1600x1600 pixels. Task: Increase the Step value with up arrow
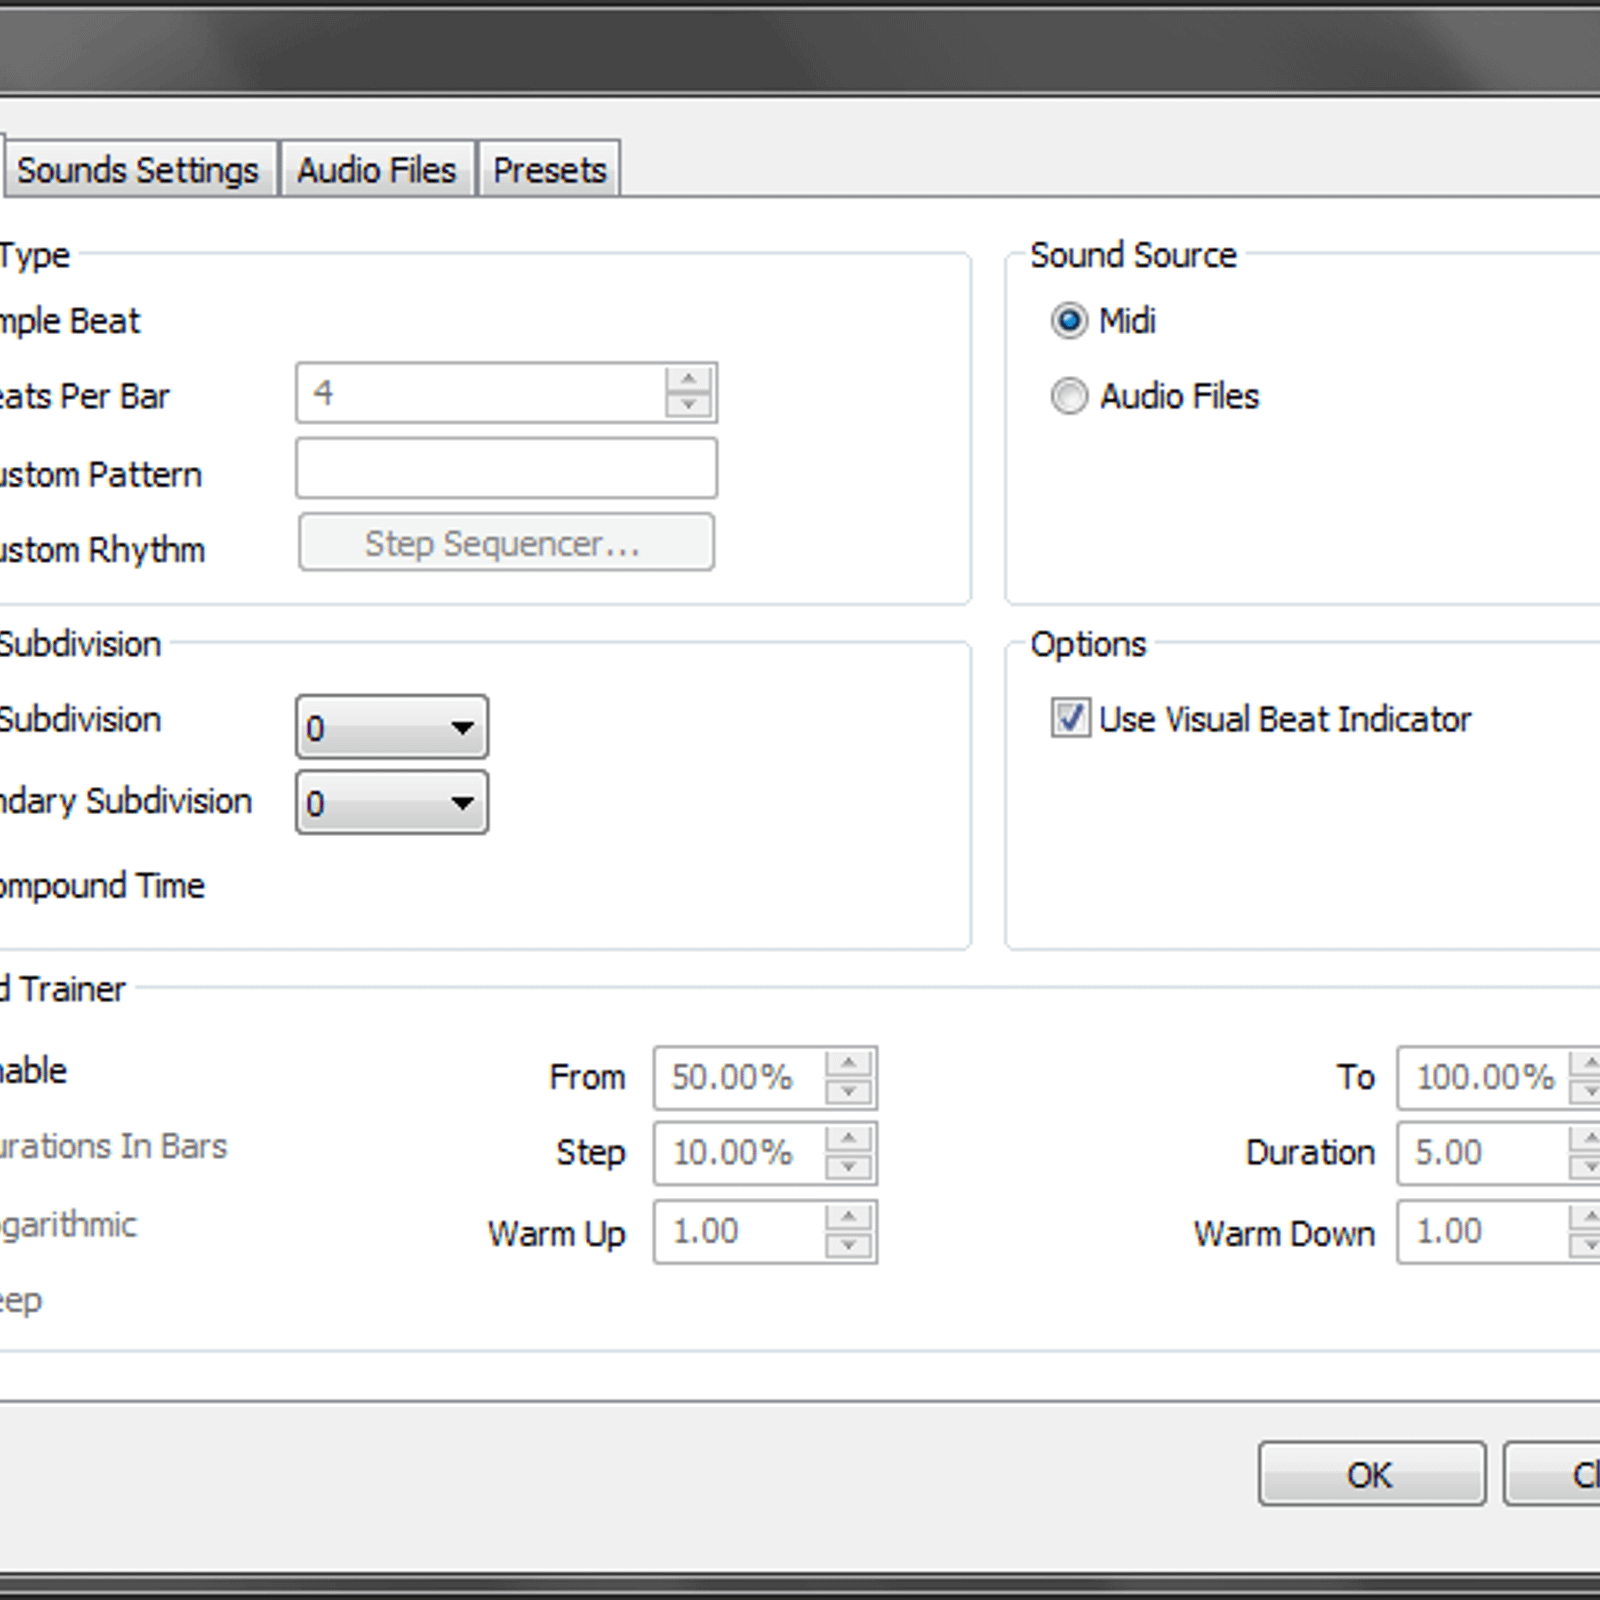coord(849,1139)
